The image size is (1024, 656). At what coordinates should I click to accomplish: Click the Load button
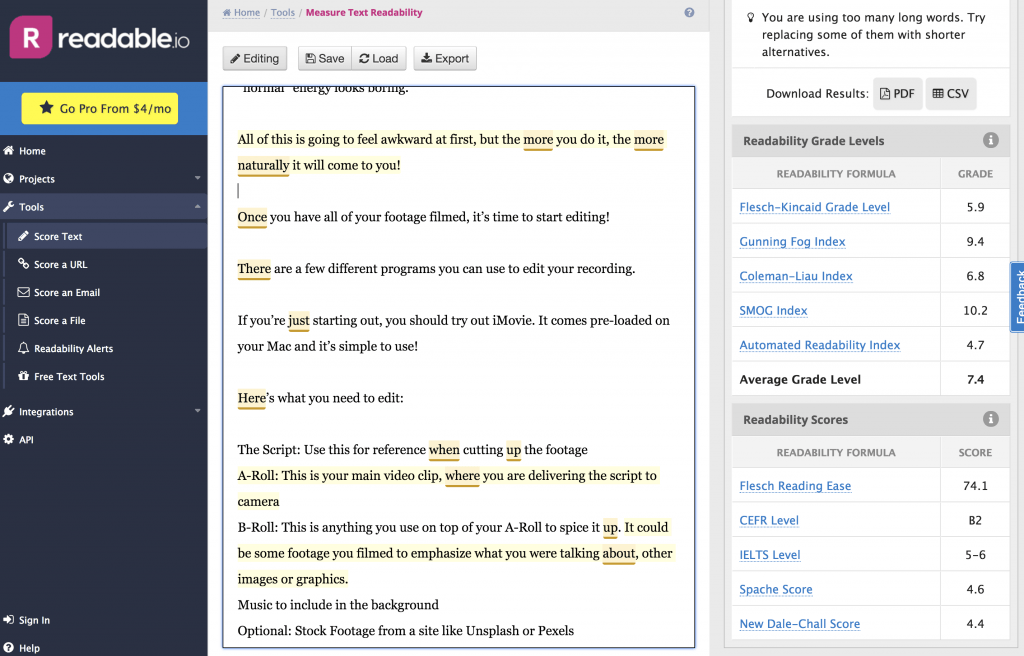(379, 58)
